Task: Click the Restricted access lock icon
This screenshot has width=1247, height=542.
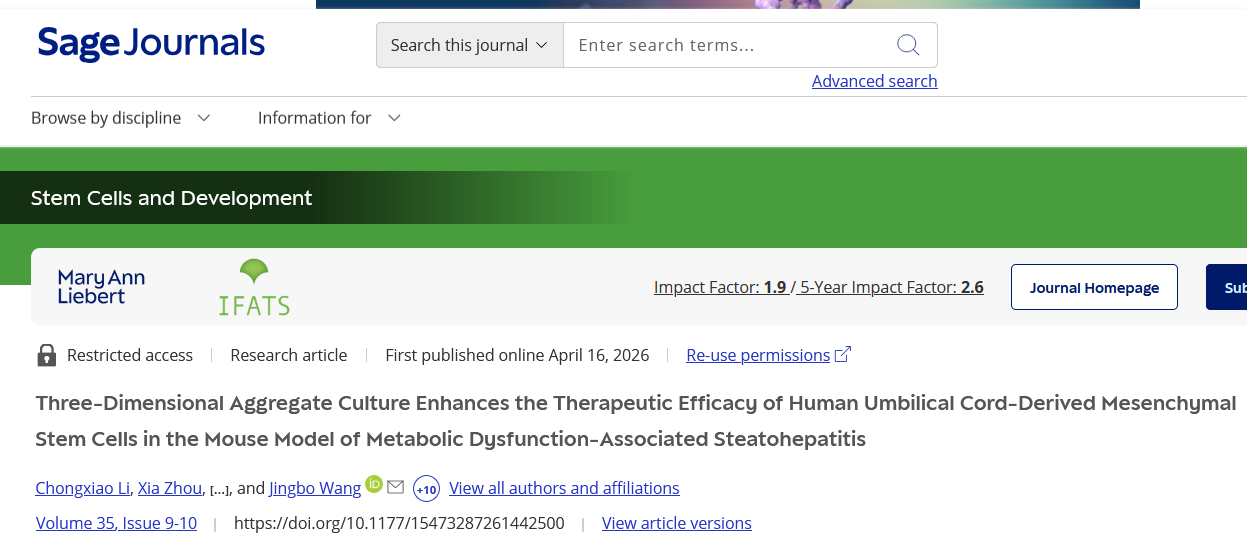Action: [46, 355]
